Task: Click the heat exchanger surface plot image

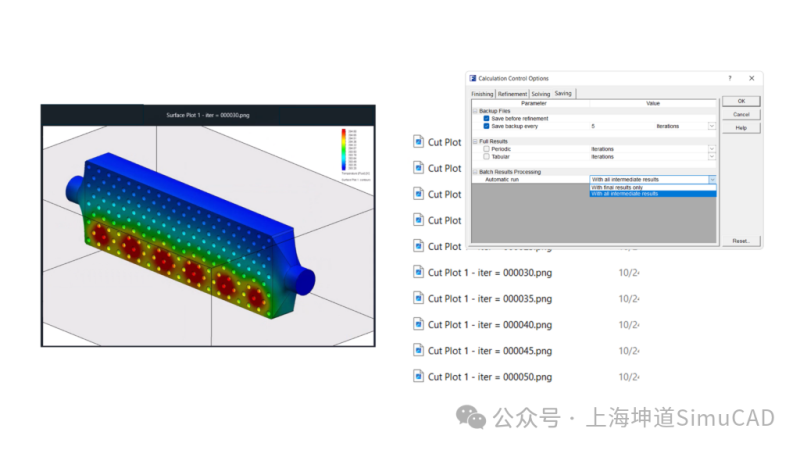Action: coord(208,236)
